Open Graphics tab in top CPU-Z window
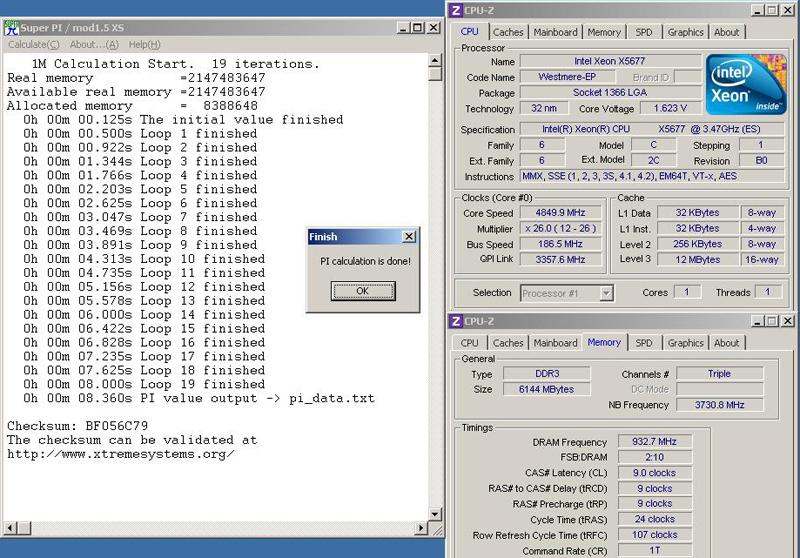This screenshot has height=558, width=800. click(686, 32)
